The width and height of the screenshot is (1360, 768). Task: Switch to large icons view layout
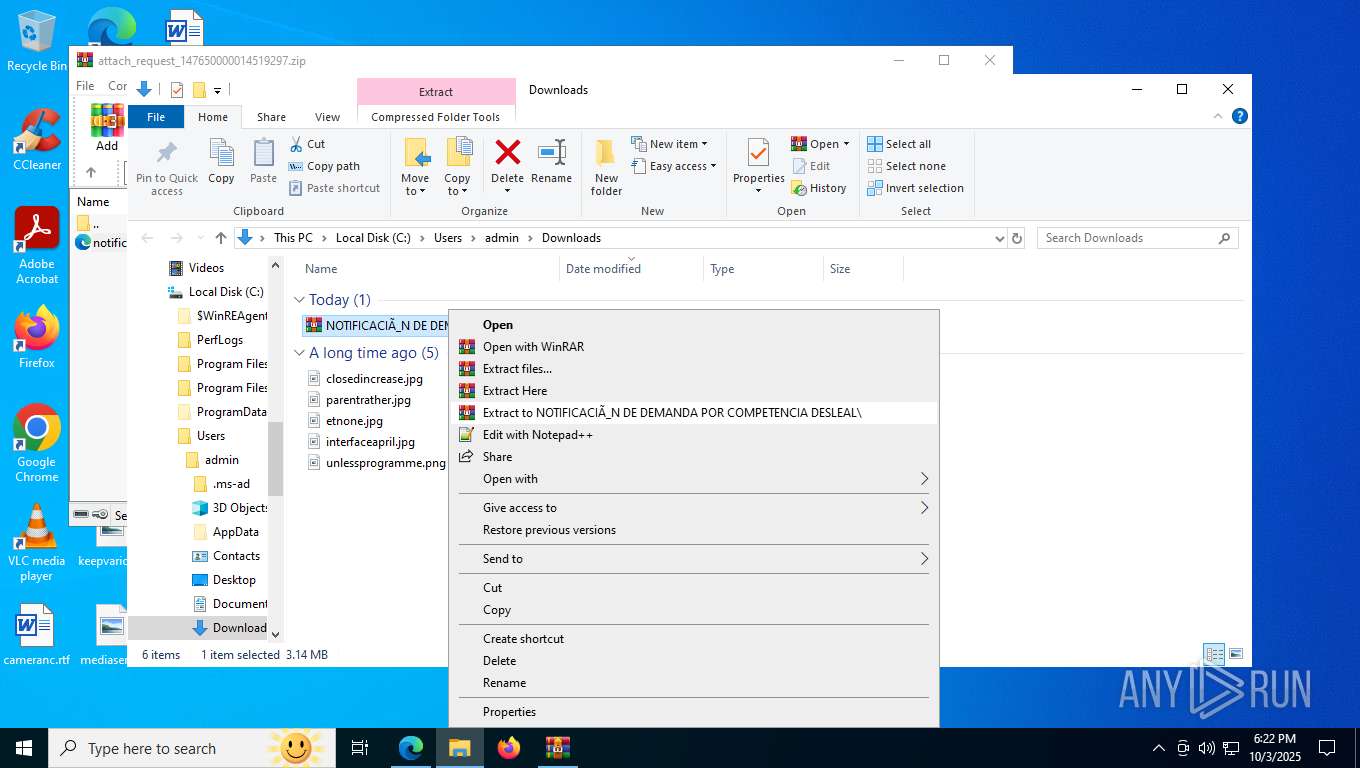point(1236,655)
